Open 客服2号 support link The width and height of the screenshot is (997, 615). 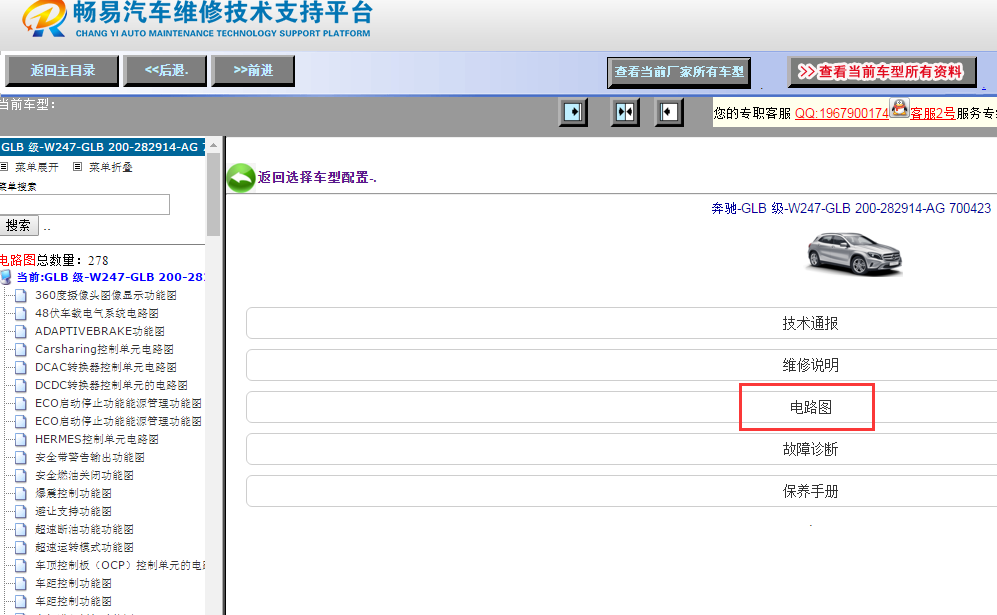933,113
